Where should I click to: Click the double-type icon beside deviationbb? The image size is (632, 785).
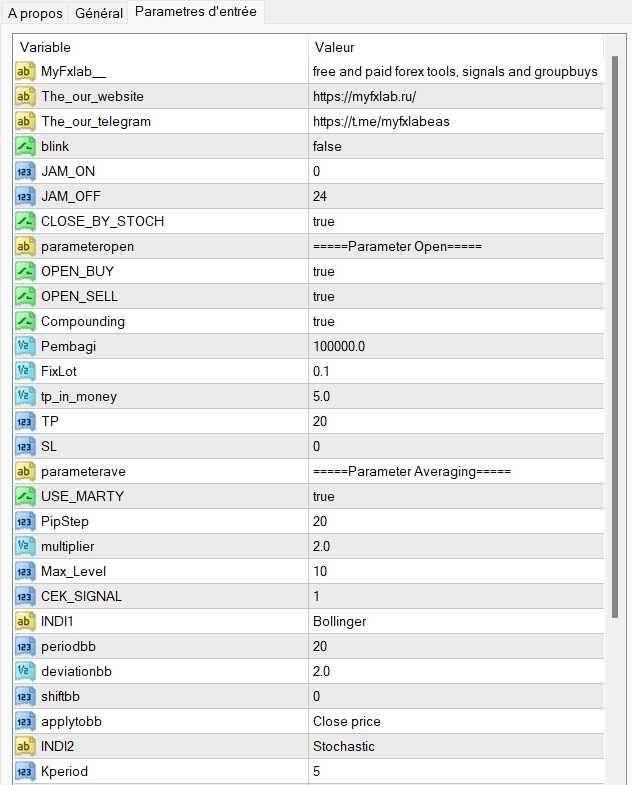click(25, 671)
